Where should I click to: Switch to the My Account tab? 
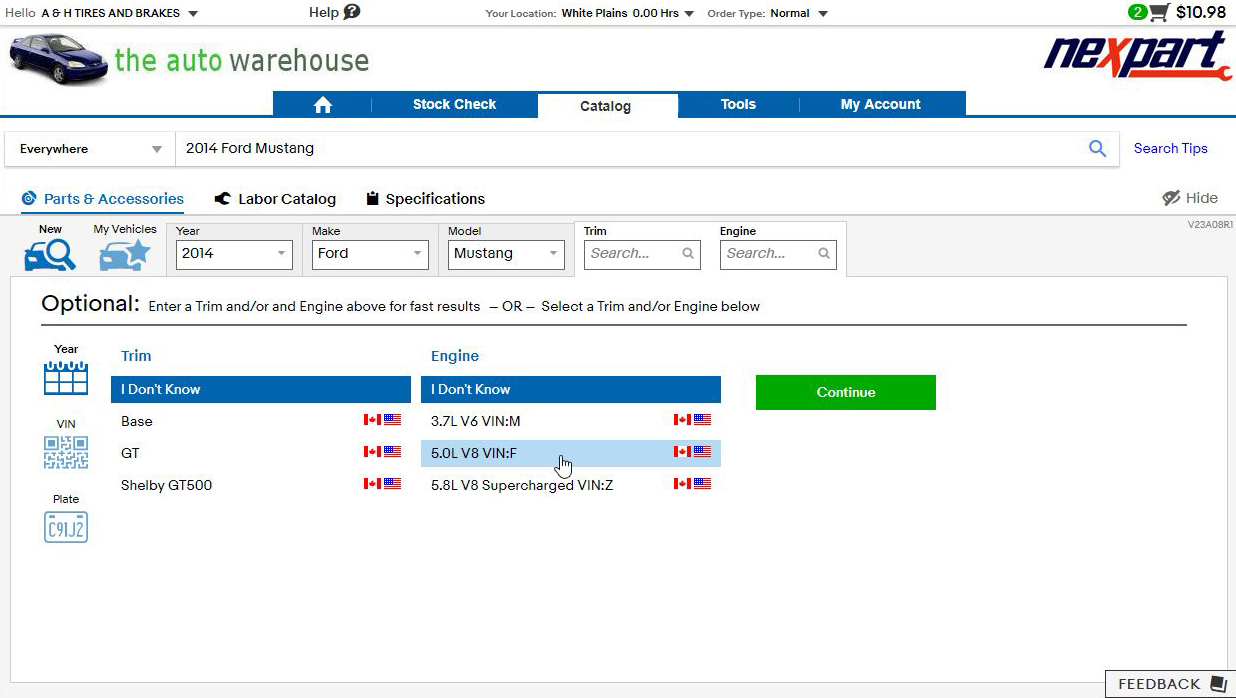coord(881,104)
